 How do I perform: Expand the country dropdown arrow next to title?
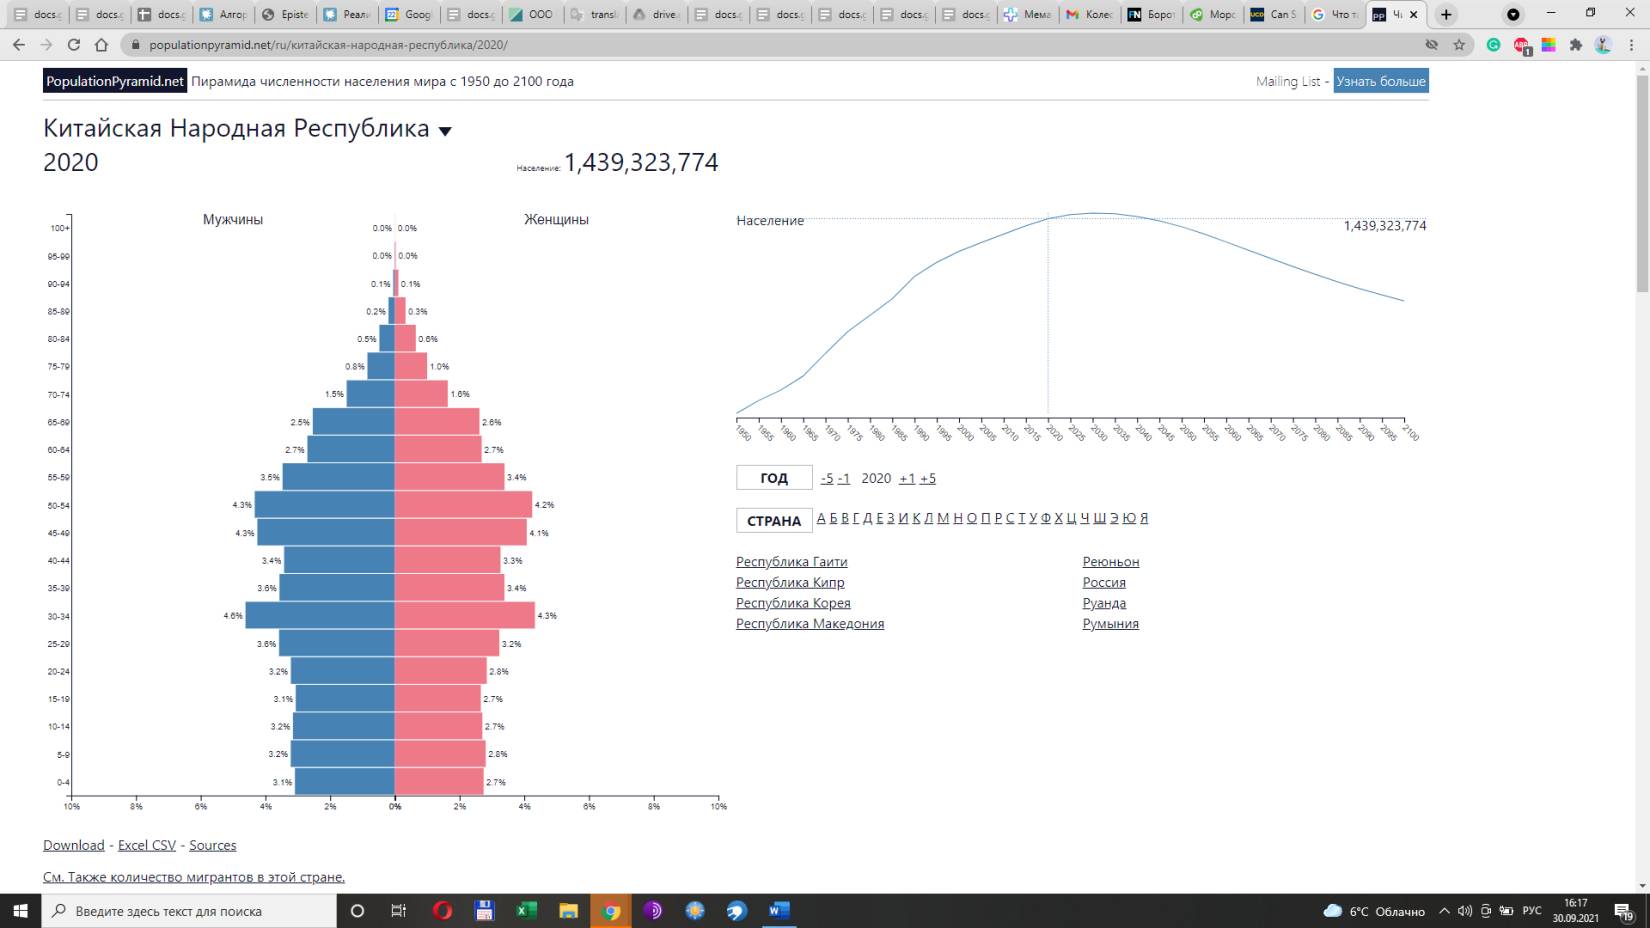click(x=445, y=131)
